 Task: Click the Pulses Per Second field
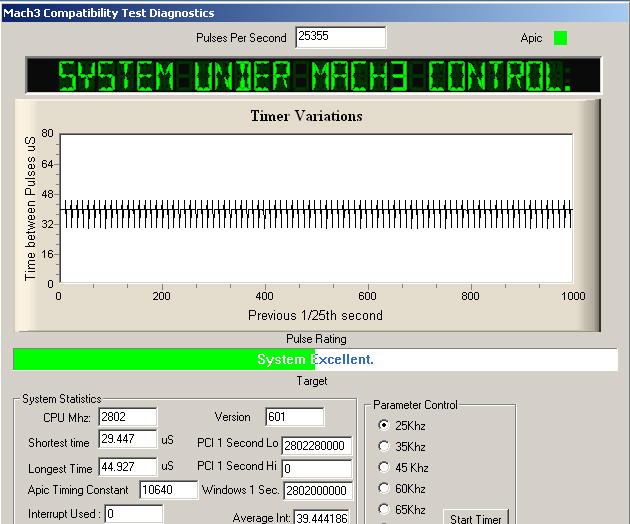click(x=341, y=37)
